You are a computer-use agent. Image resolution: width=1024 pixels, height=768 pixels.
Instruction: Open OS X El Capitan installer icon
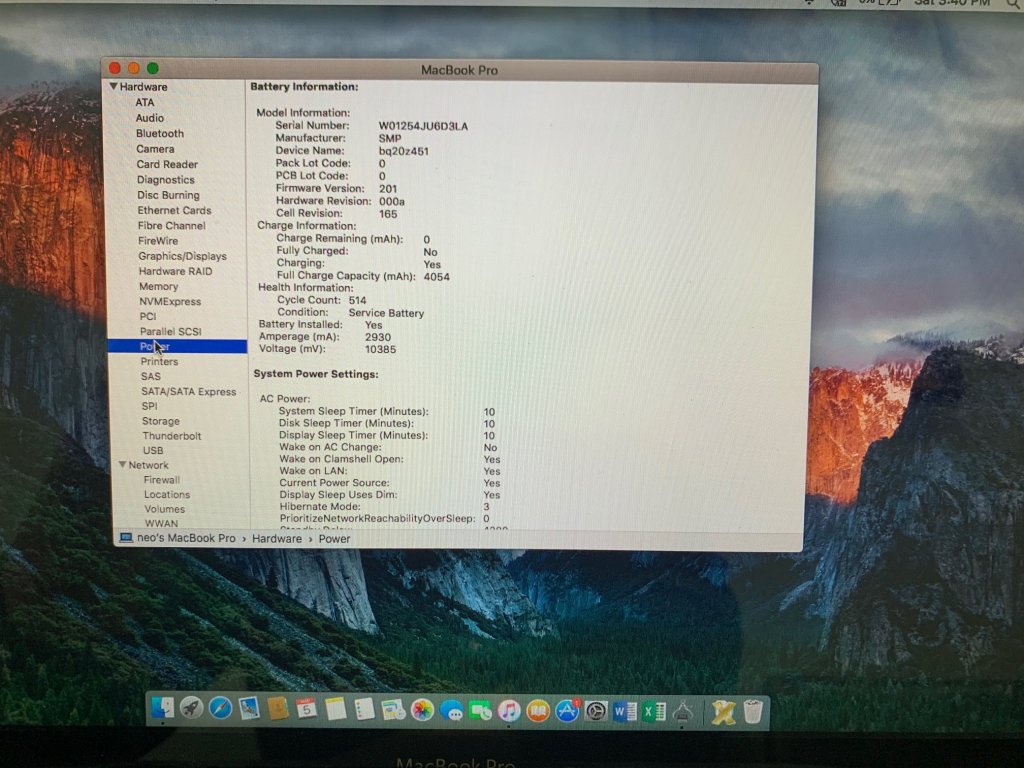pos(724,712)
